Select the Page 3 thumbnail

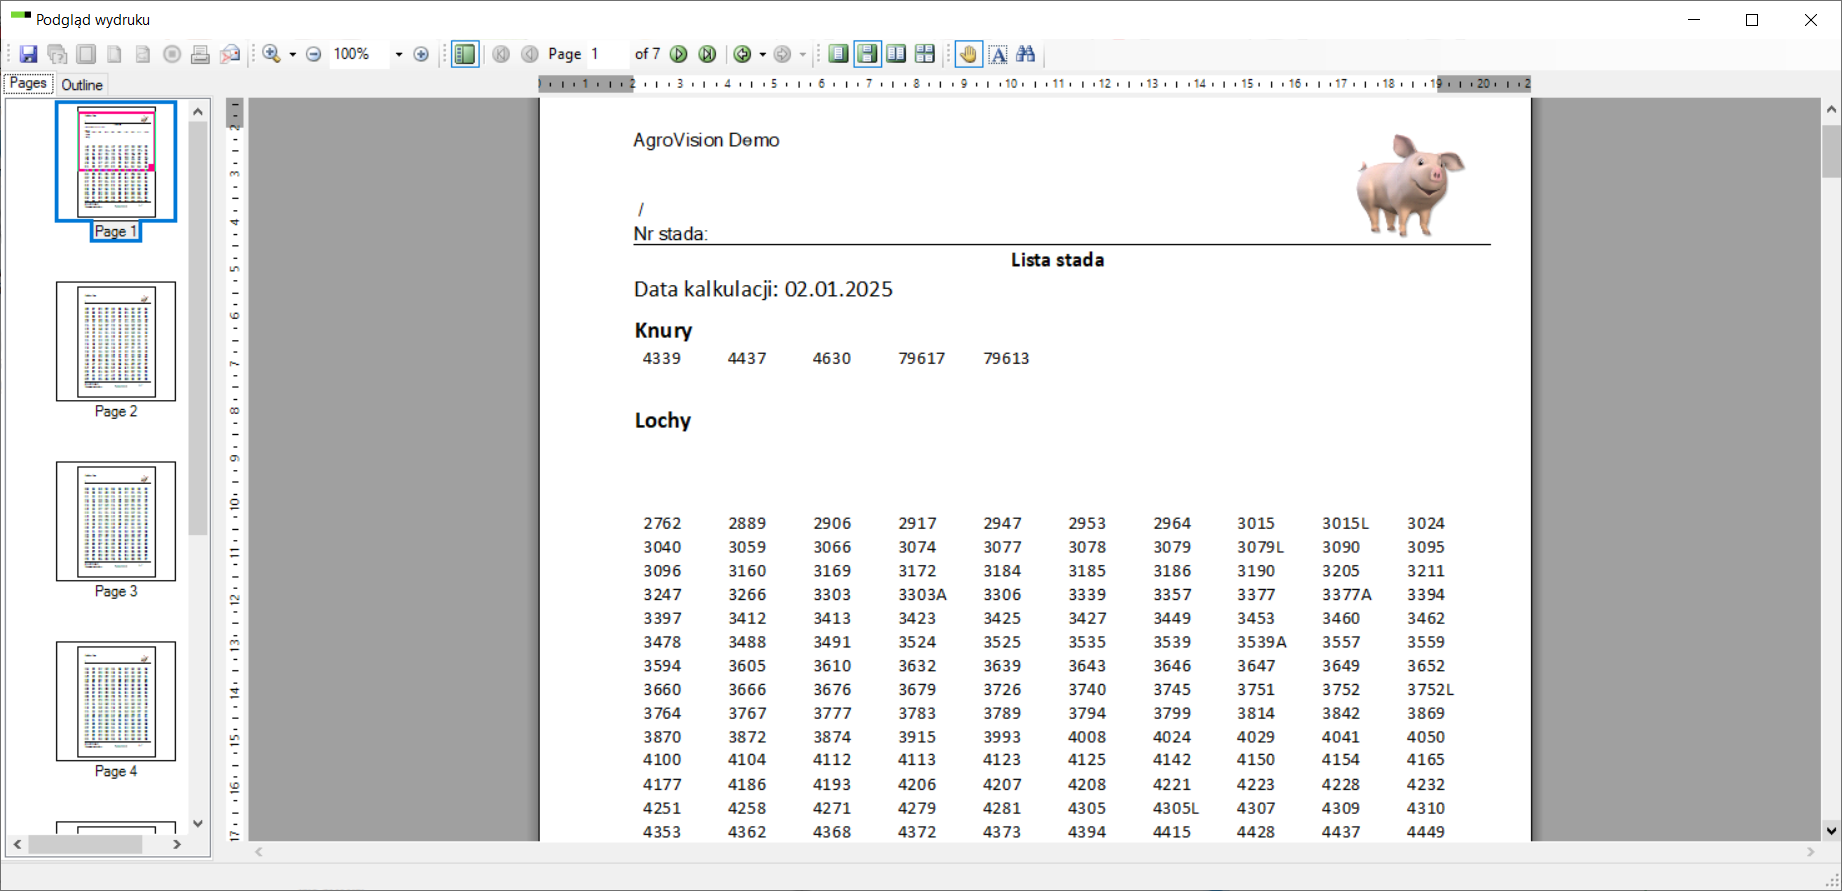(116, 521)
